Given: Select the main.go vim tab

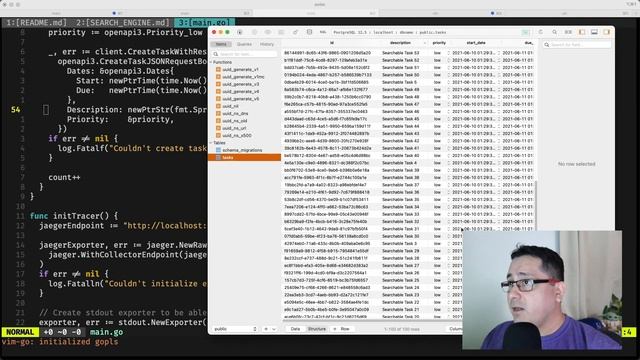Looking at the screenshot, I should (x=205, y=22).
